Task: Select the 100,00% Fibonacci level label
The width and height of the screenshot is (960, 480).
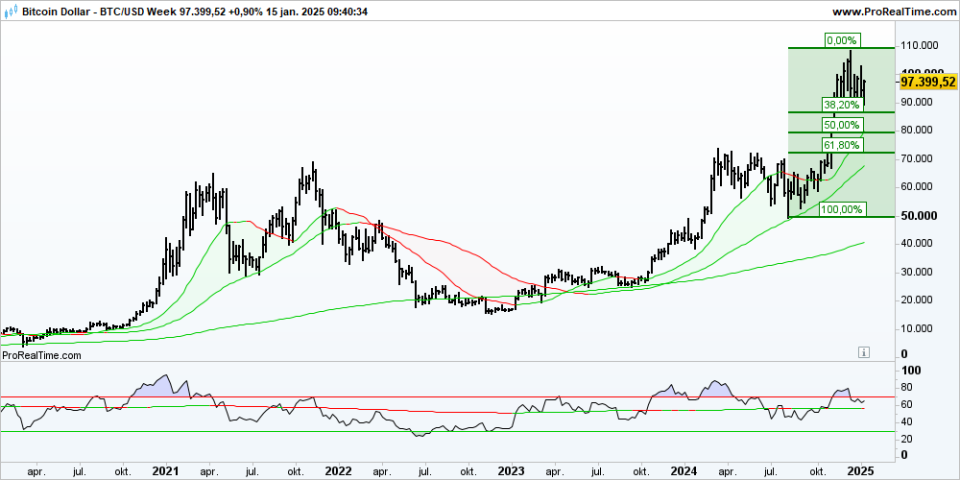Action: (843, 209)
